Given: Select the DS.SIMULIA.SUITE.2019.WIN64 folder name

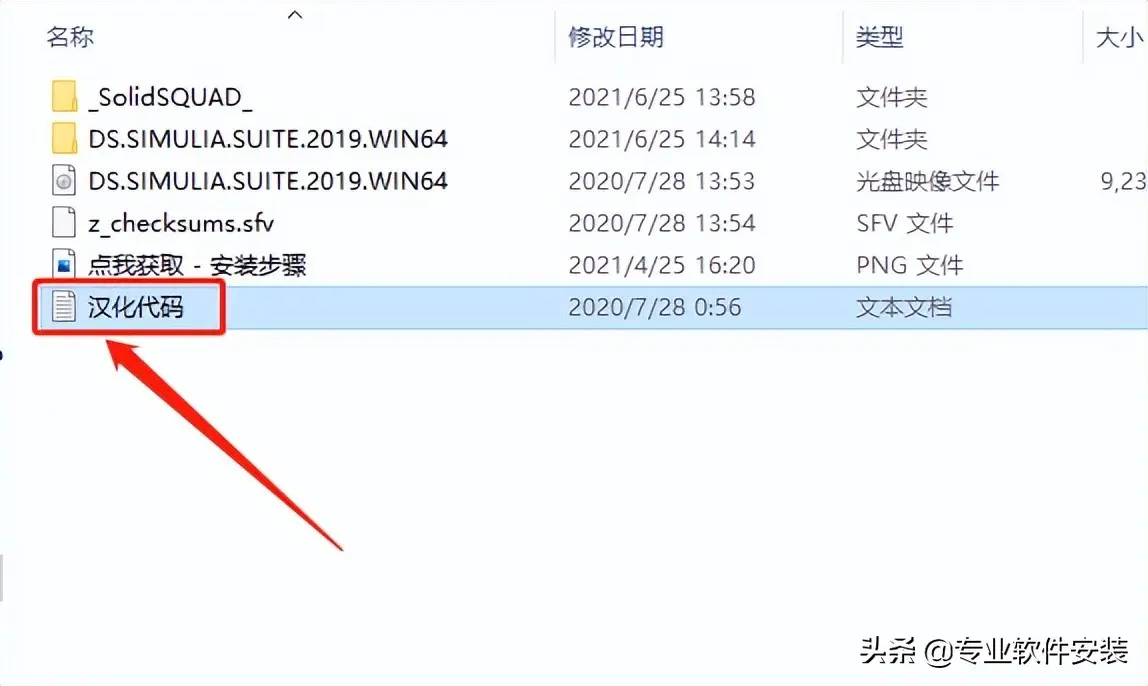Looking at the screenshot, I should [268, 139].
